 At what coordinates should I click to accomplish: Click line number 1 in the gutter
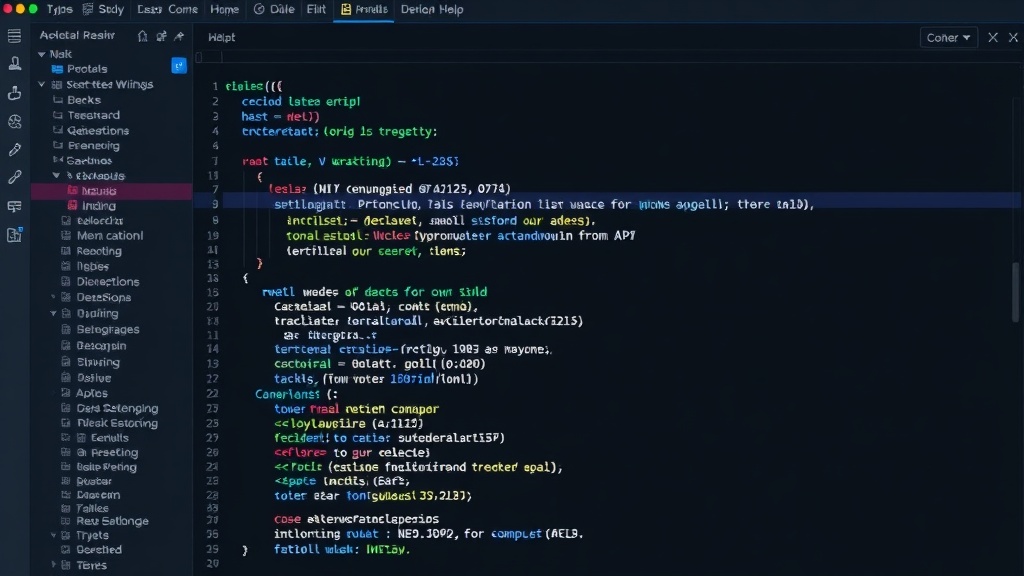point(214,86)
